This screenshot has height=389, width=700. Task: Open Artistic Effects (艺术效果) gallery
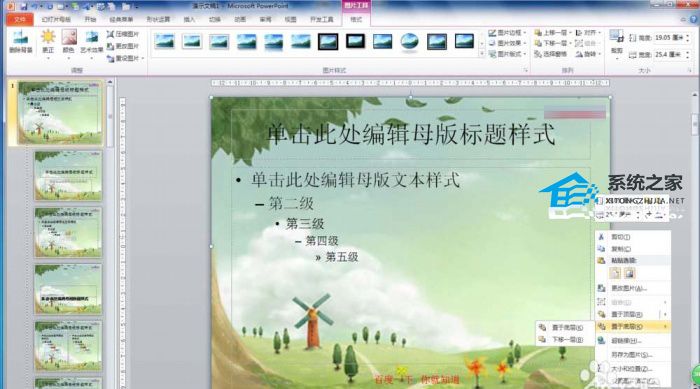[92, 42]
